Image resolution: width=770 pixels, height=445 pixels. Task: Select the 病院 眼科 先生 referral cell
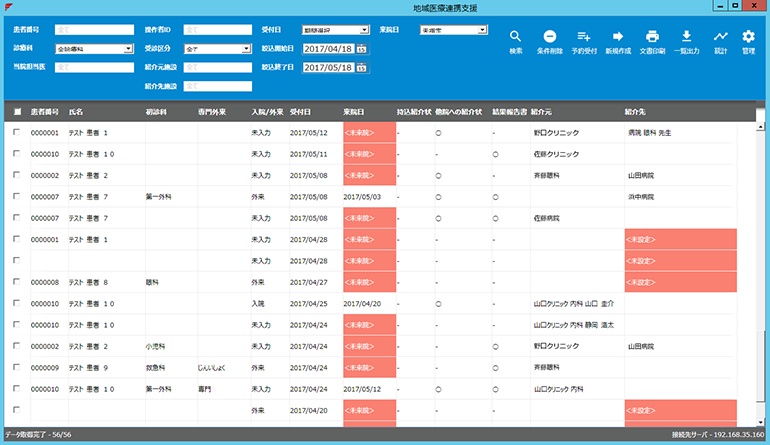649,133
